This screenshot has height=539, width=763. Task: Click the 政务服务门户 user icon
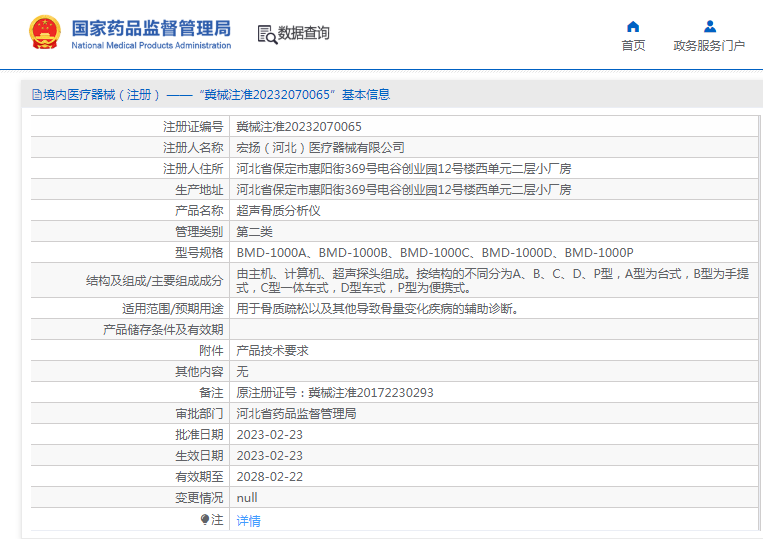tap(710, 26)
